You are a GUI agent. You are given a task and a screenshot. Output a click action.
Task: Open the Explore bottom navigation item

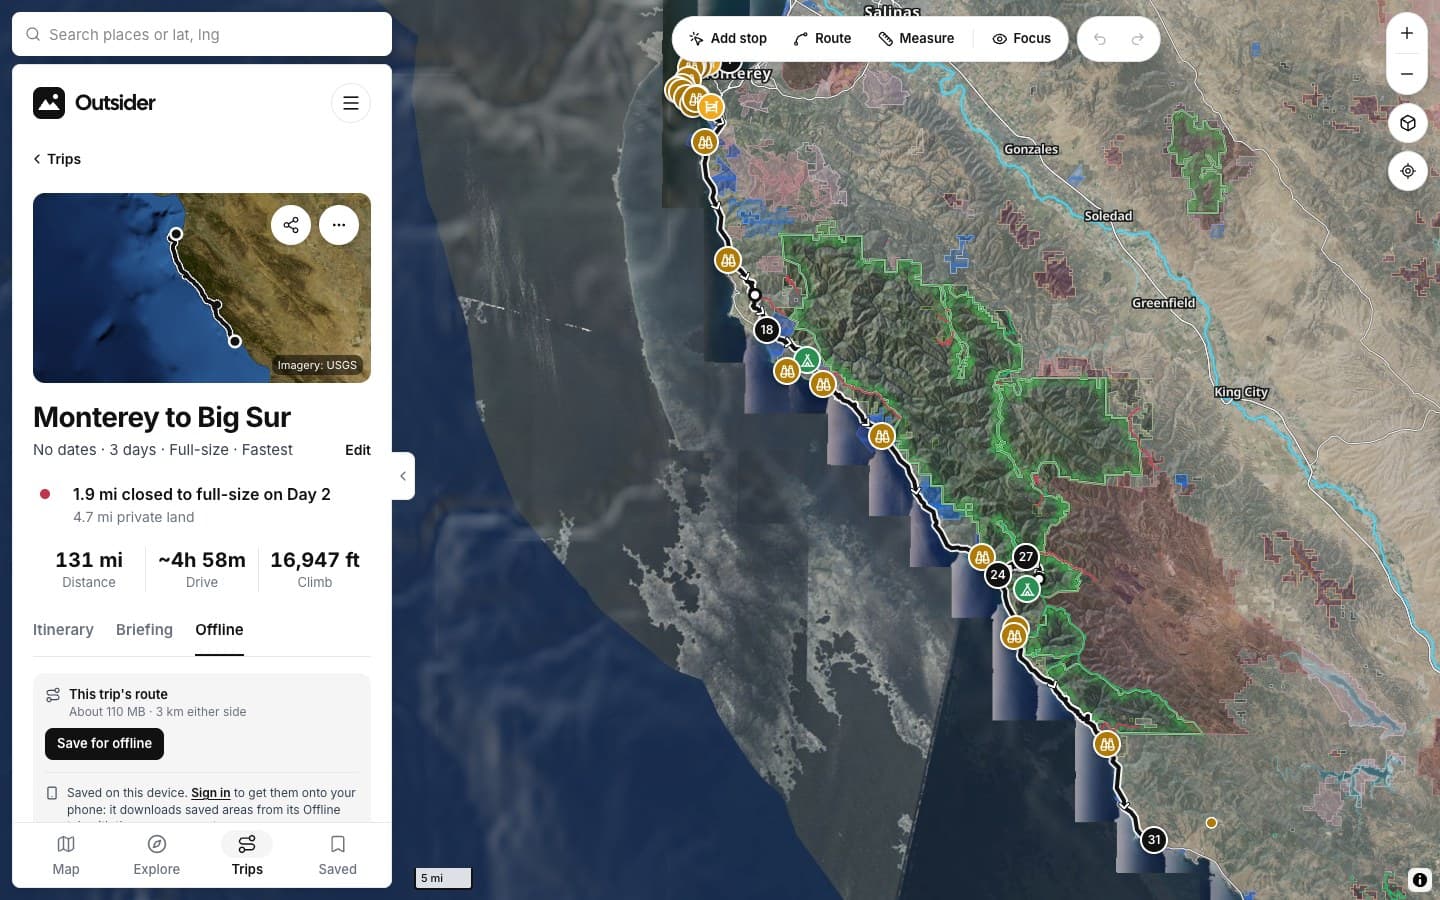tap(157, 855)
